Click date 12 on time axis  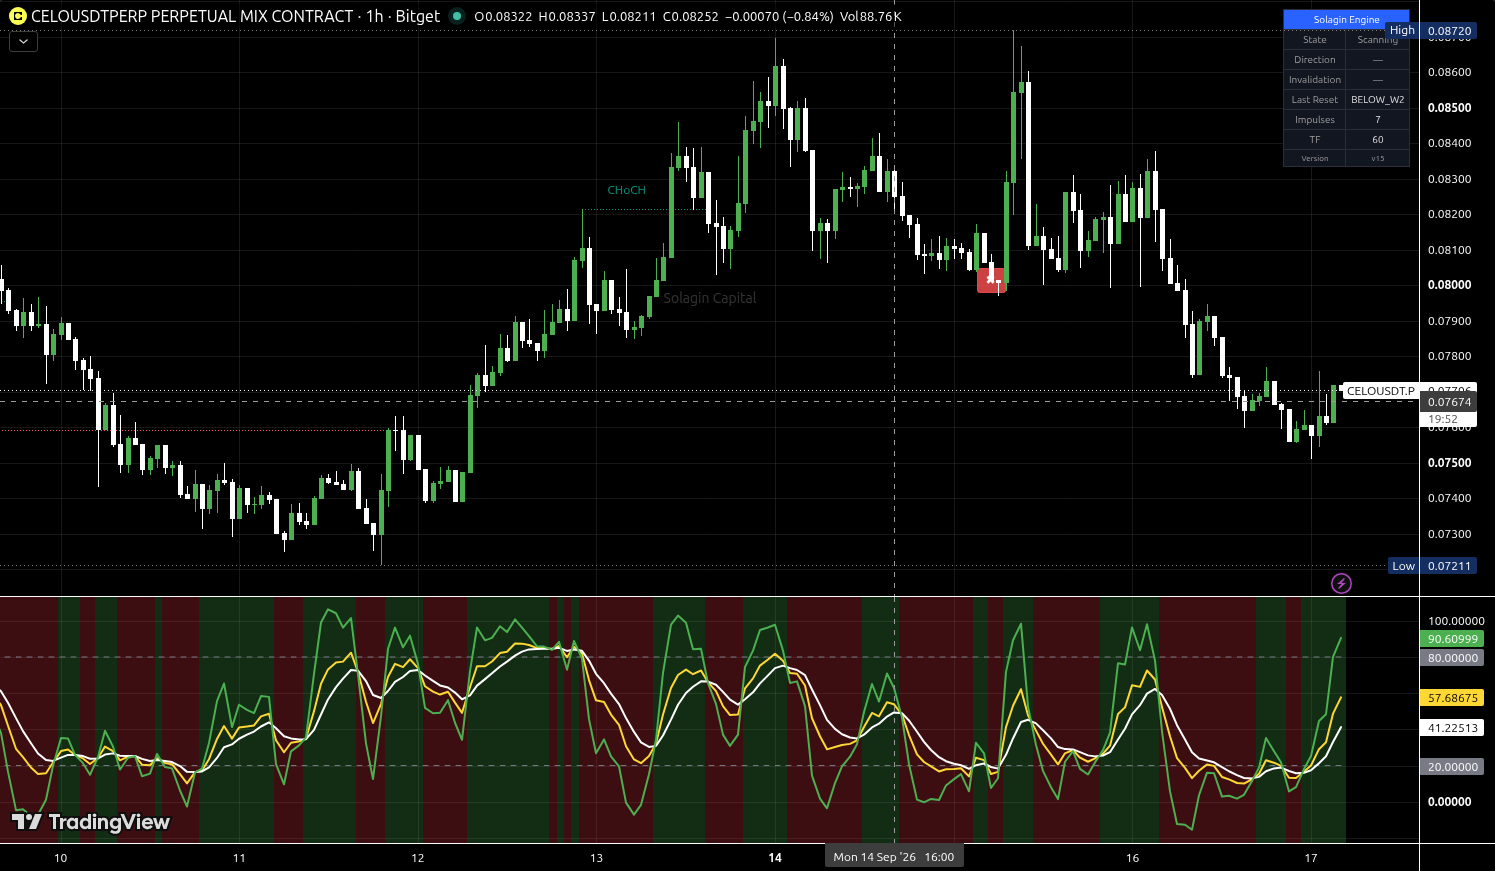point(418,858)
